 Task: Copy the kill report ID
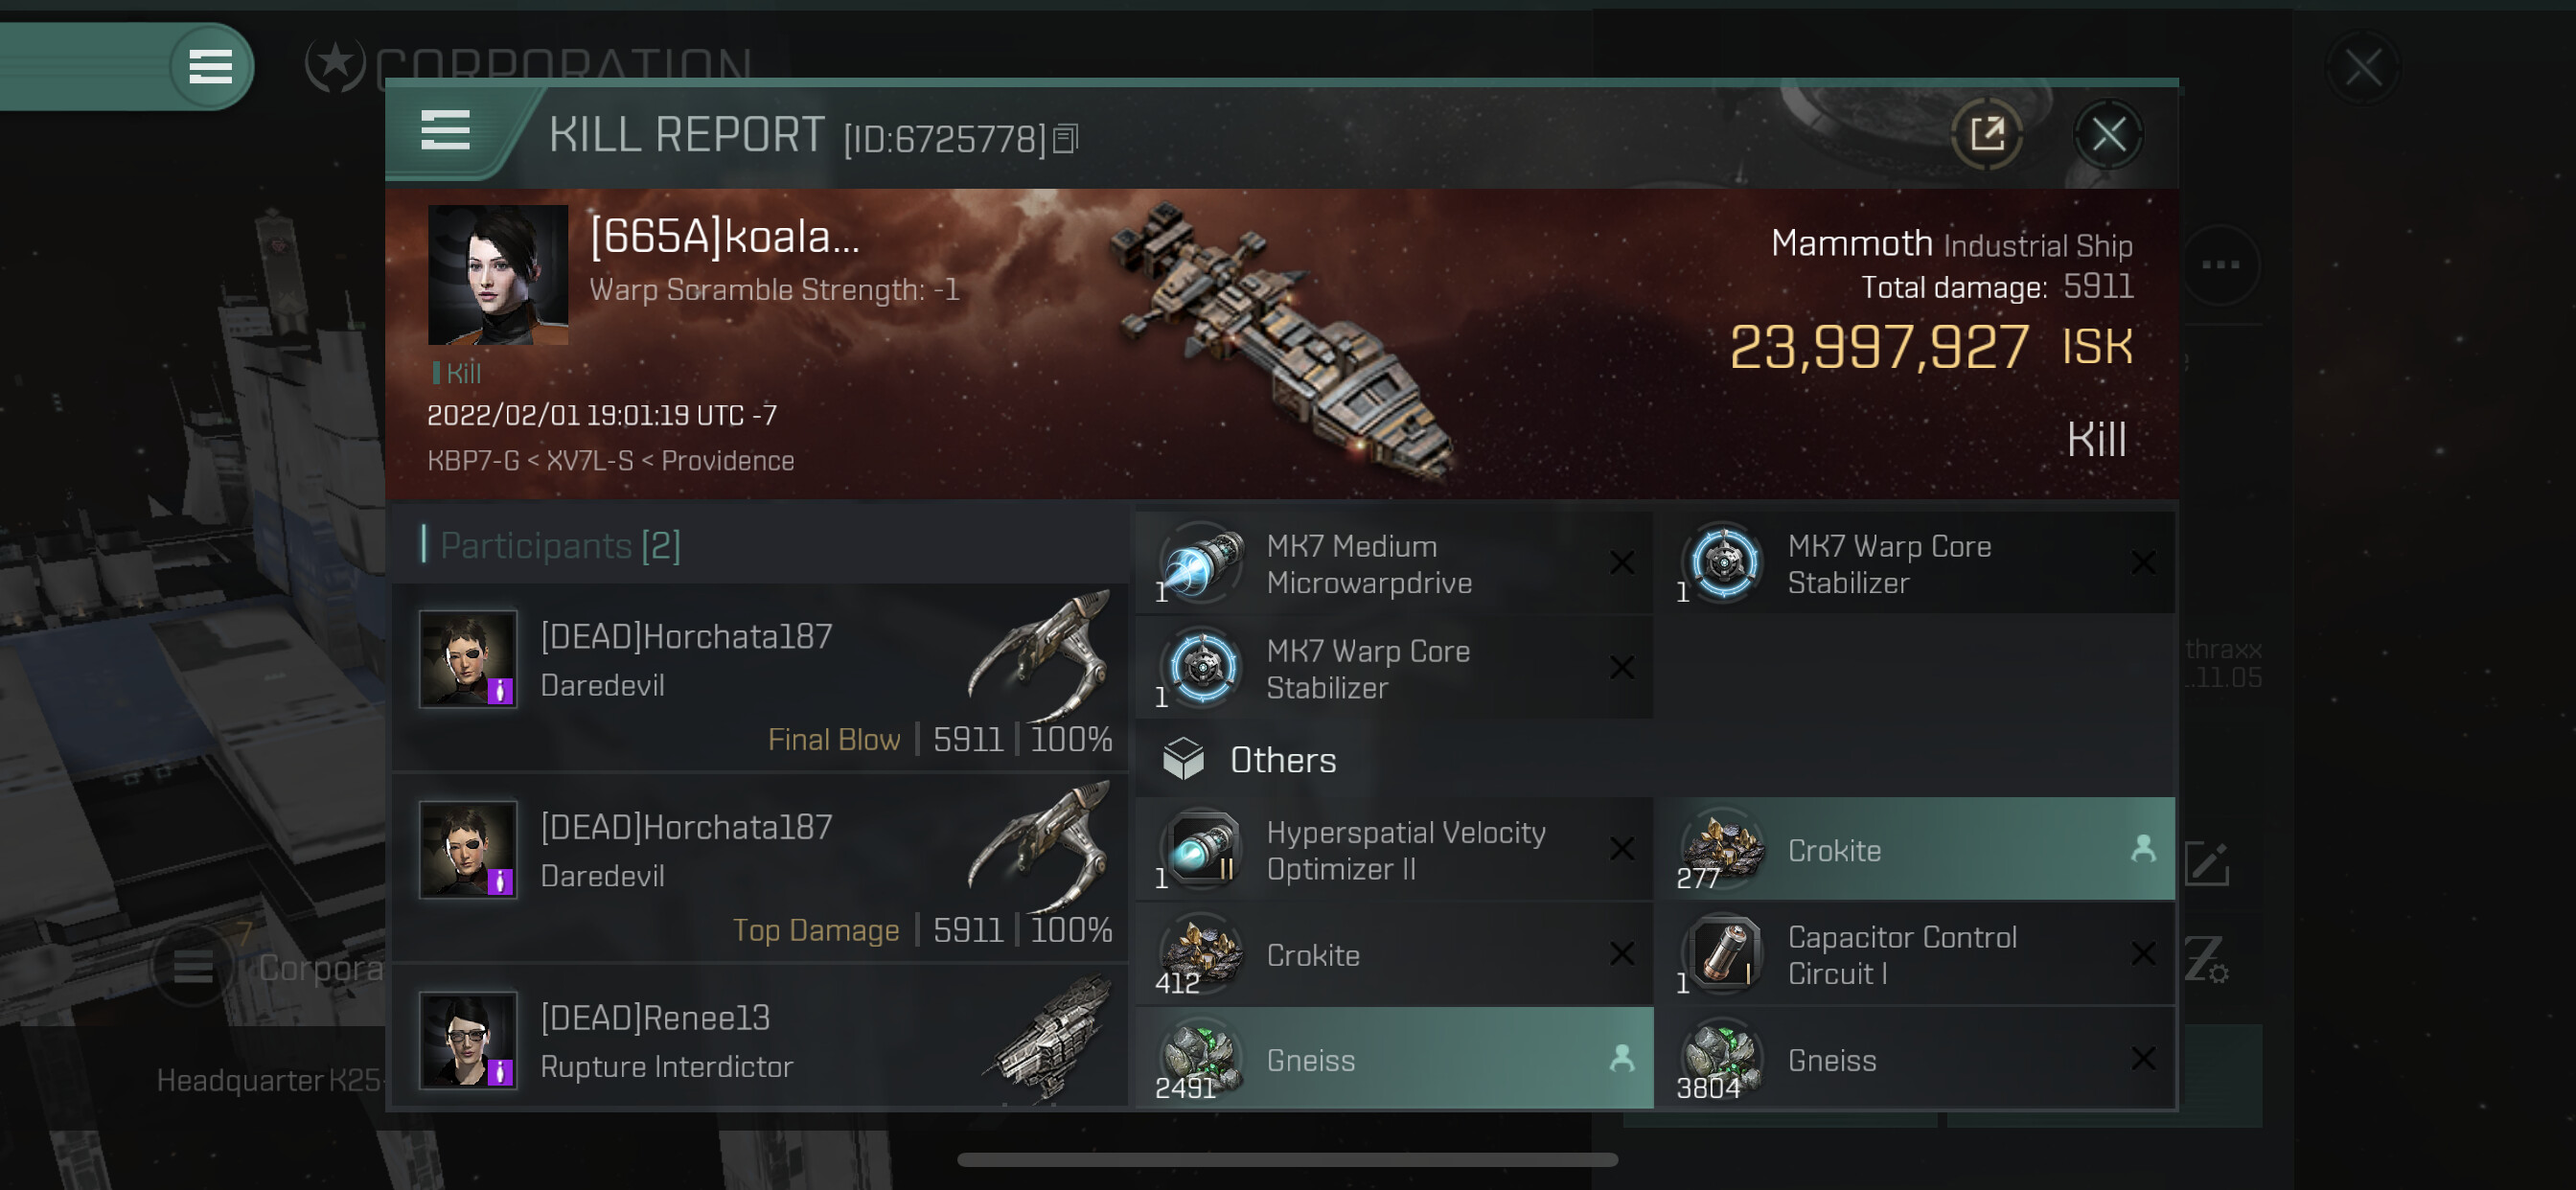coord(1066,139)
